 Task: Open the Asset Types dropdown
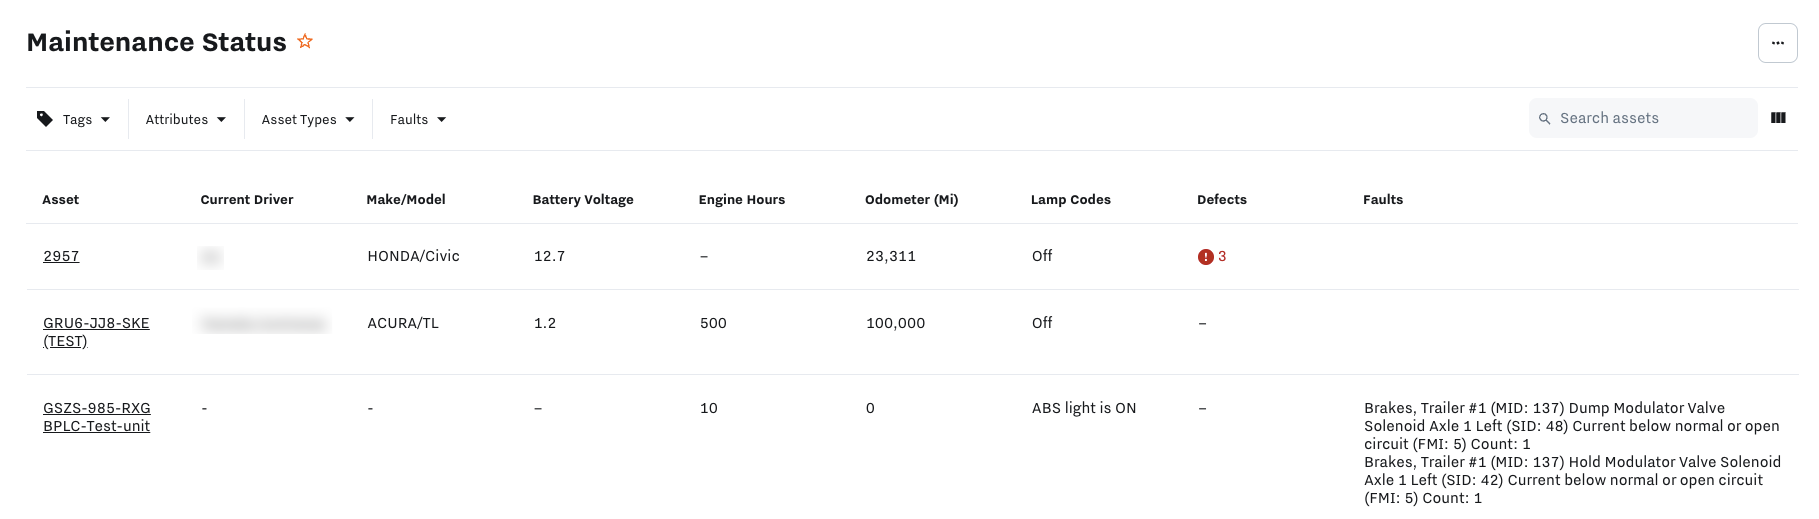pos(308,119)
